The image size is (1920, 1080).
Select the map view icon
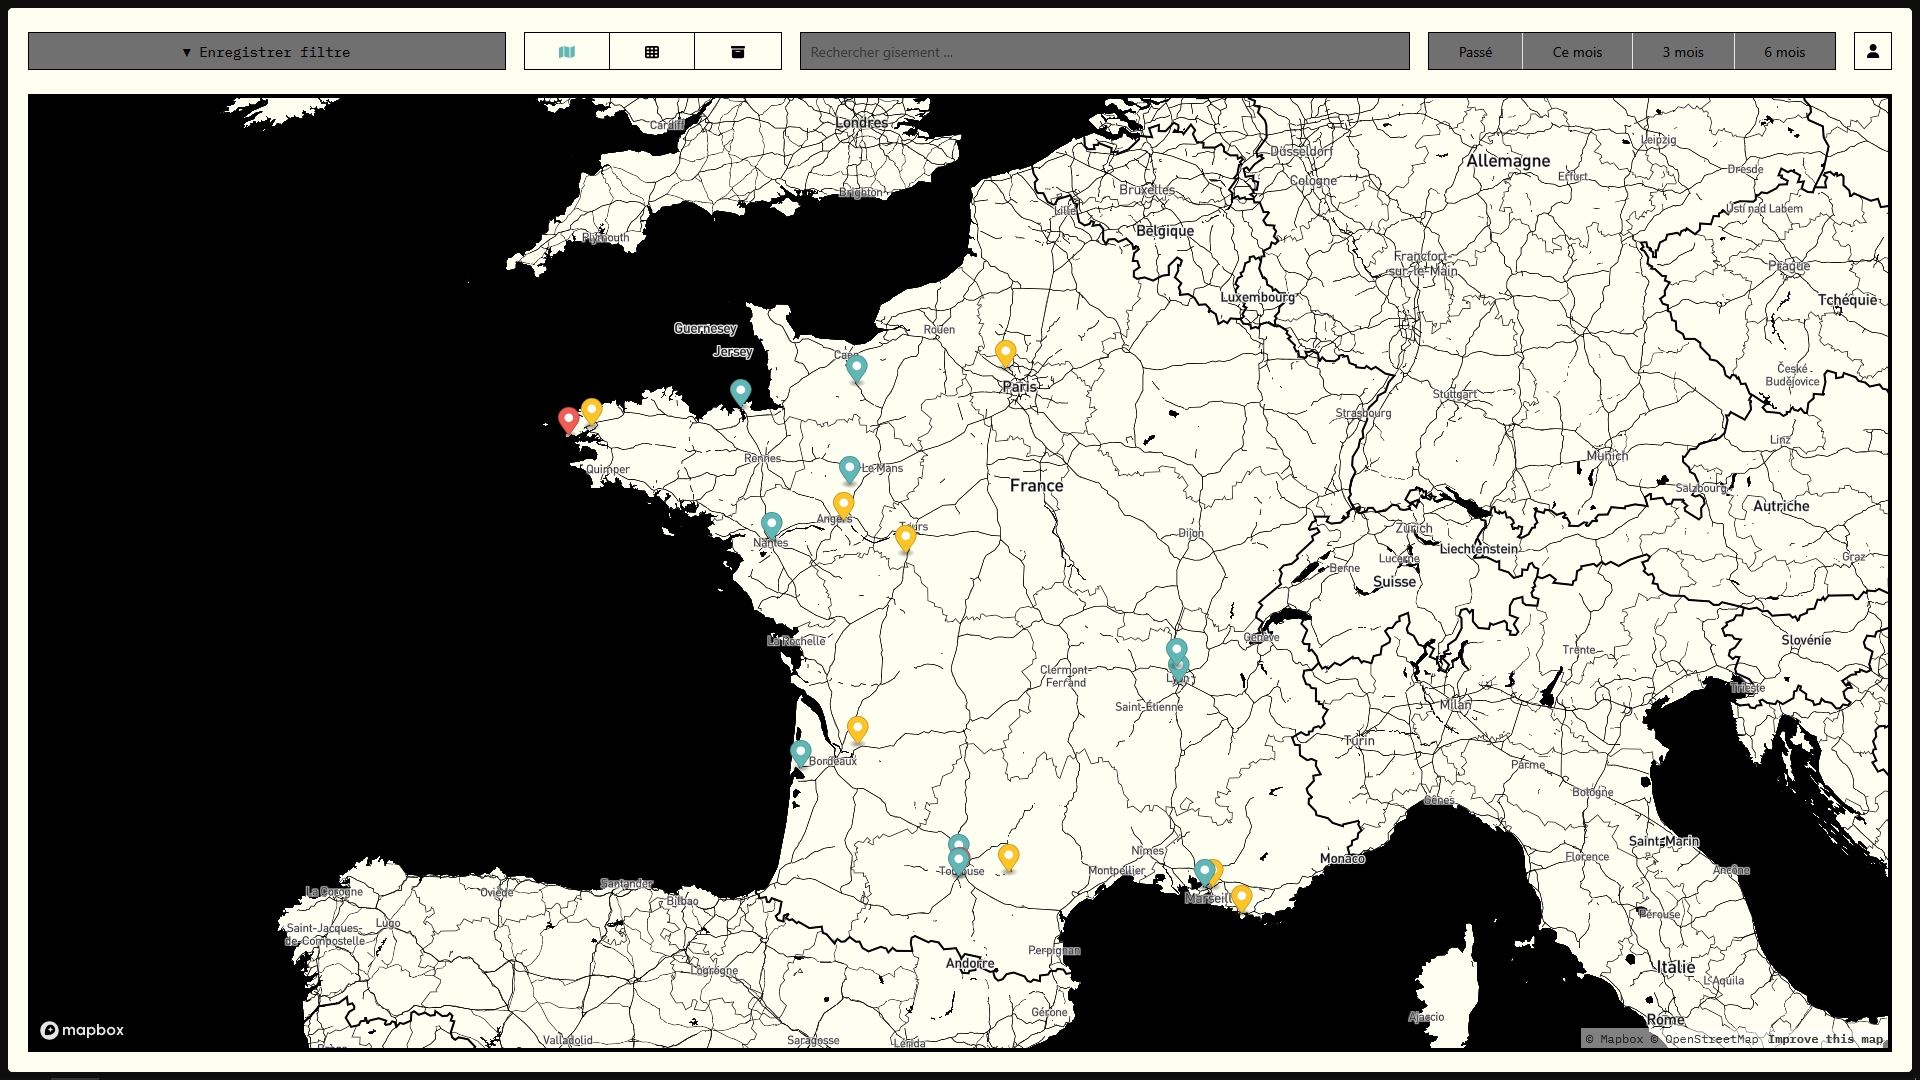(566, 51)
